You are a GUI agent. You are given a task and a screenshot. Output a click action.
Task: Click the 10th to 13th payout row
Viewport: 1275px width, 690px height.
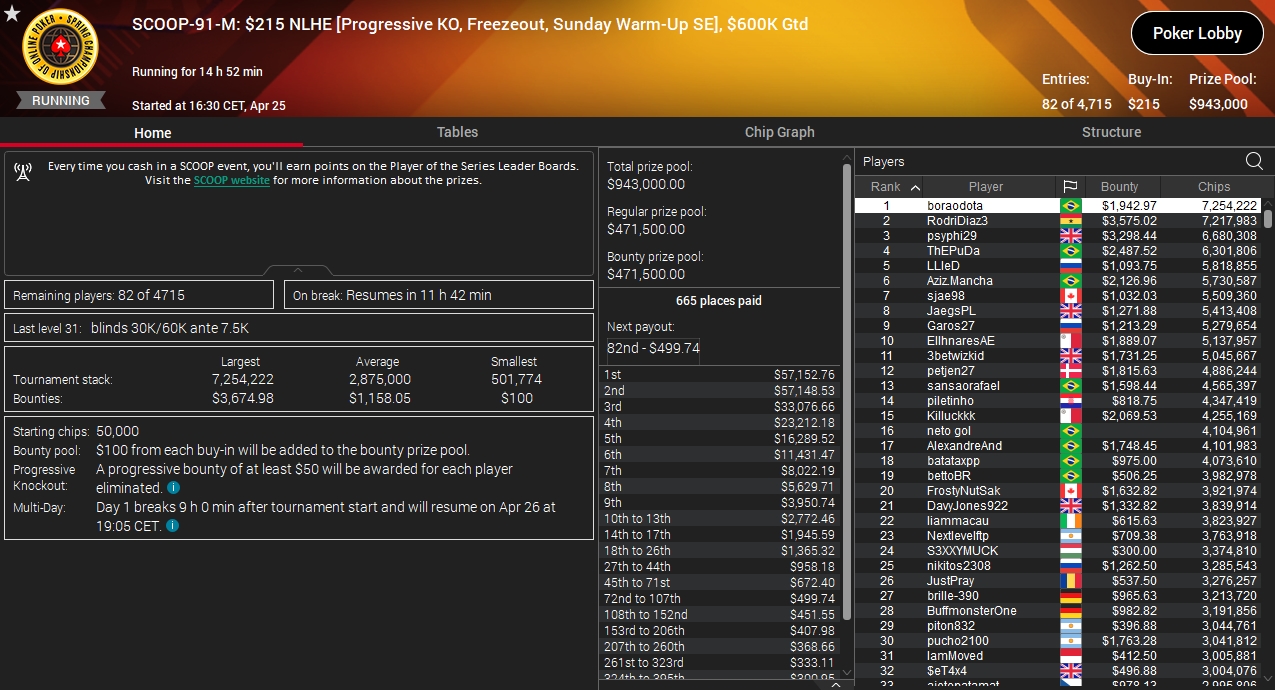720,518
